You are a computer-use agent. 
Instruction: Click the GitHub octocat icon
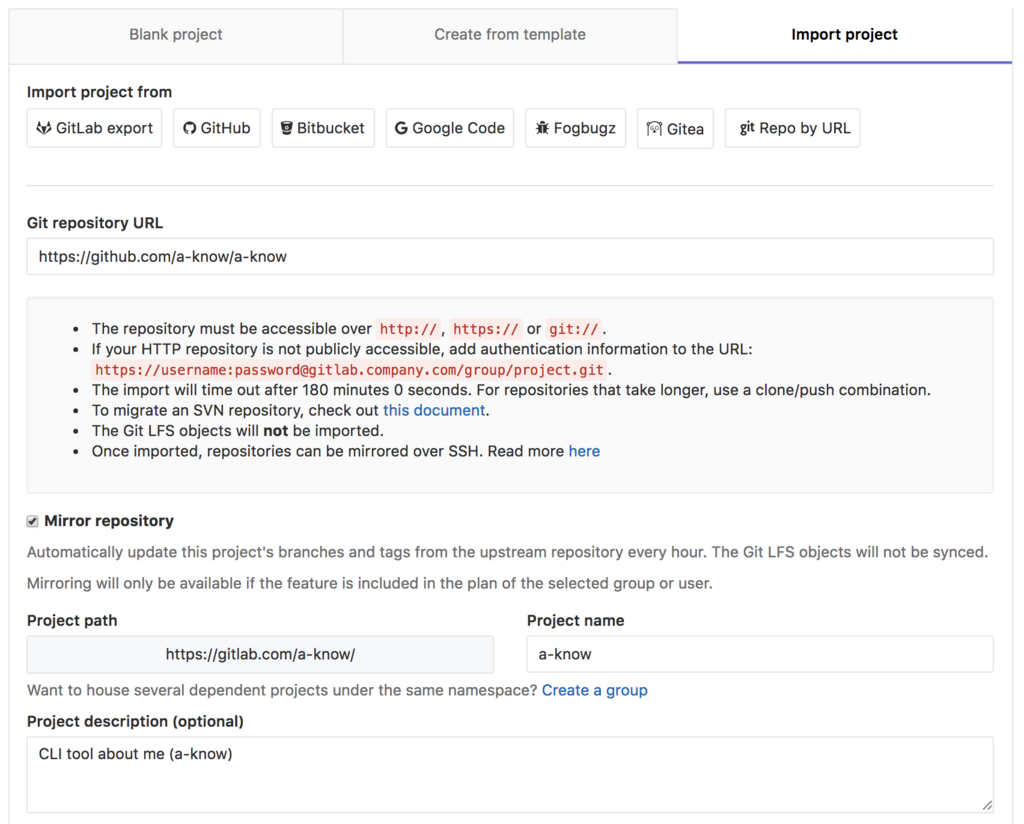coord(189,128)
